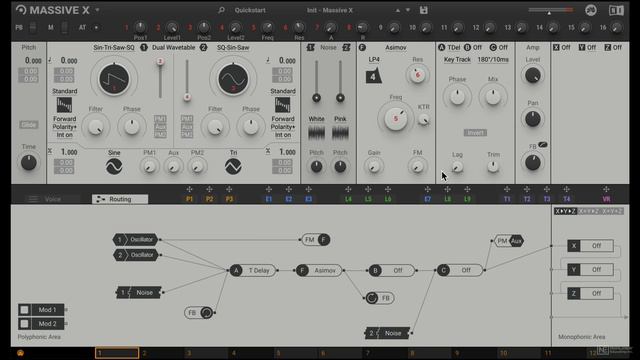Image resolution: width=640 pixels, height=360 pixels.
Task: Toggle oscillator 1 Int on setting
Action: [x=64, y=135]
